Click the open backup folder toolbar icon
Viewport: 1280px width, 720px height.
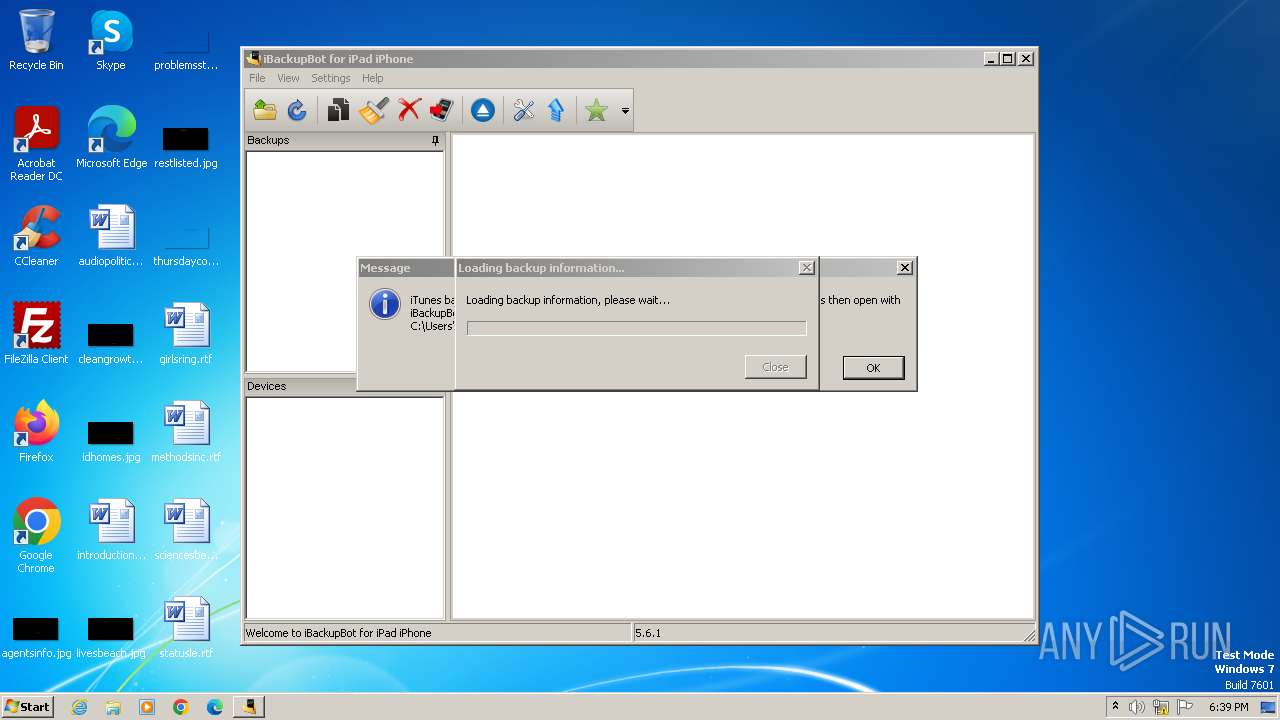click(265, 110)
